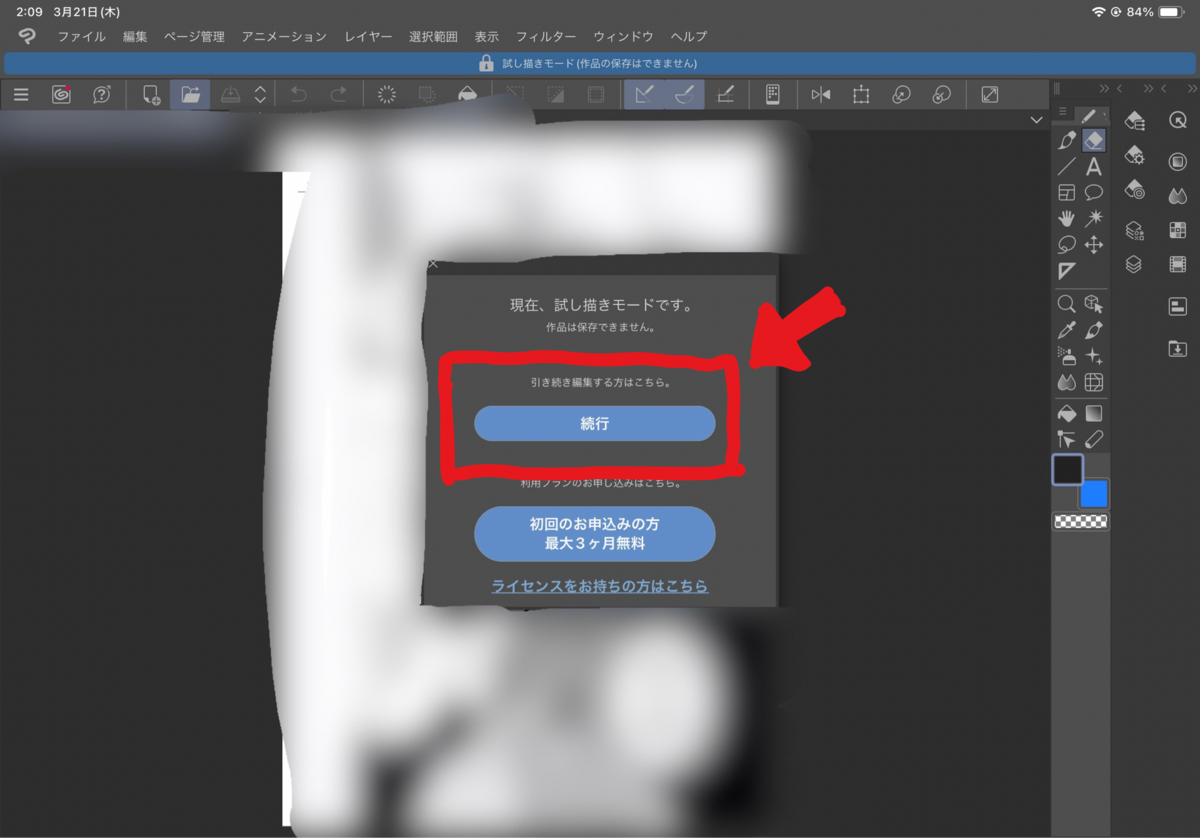Close the trial mode dialog with X
The height and width of the screenshot is (838, 1200).
[432, 264]
